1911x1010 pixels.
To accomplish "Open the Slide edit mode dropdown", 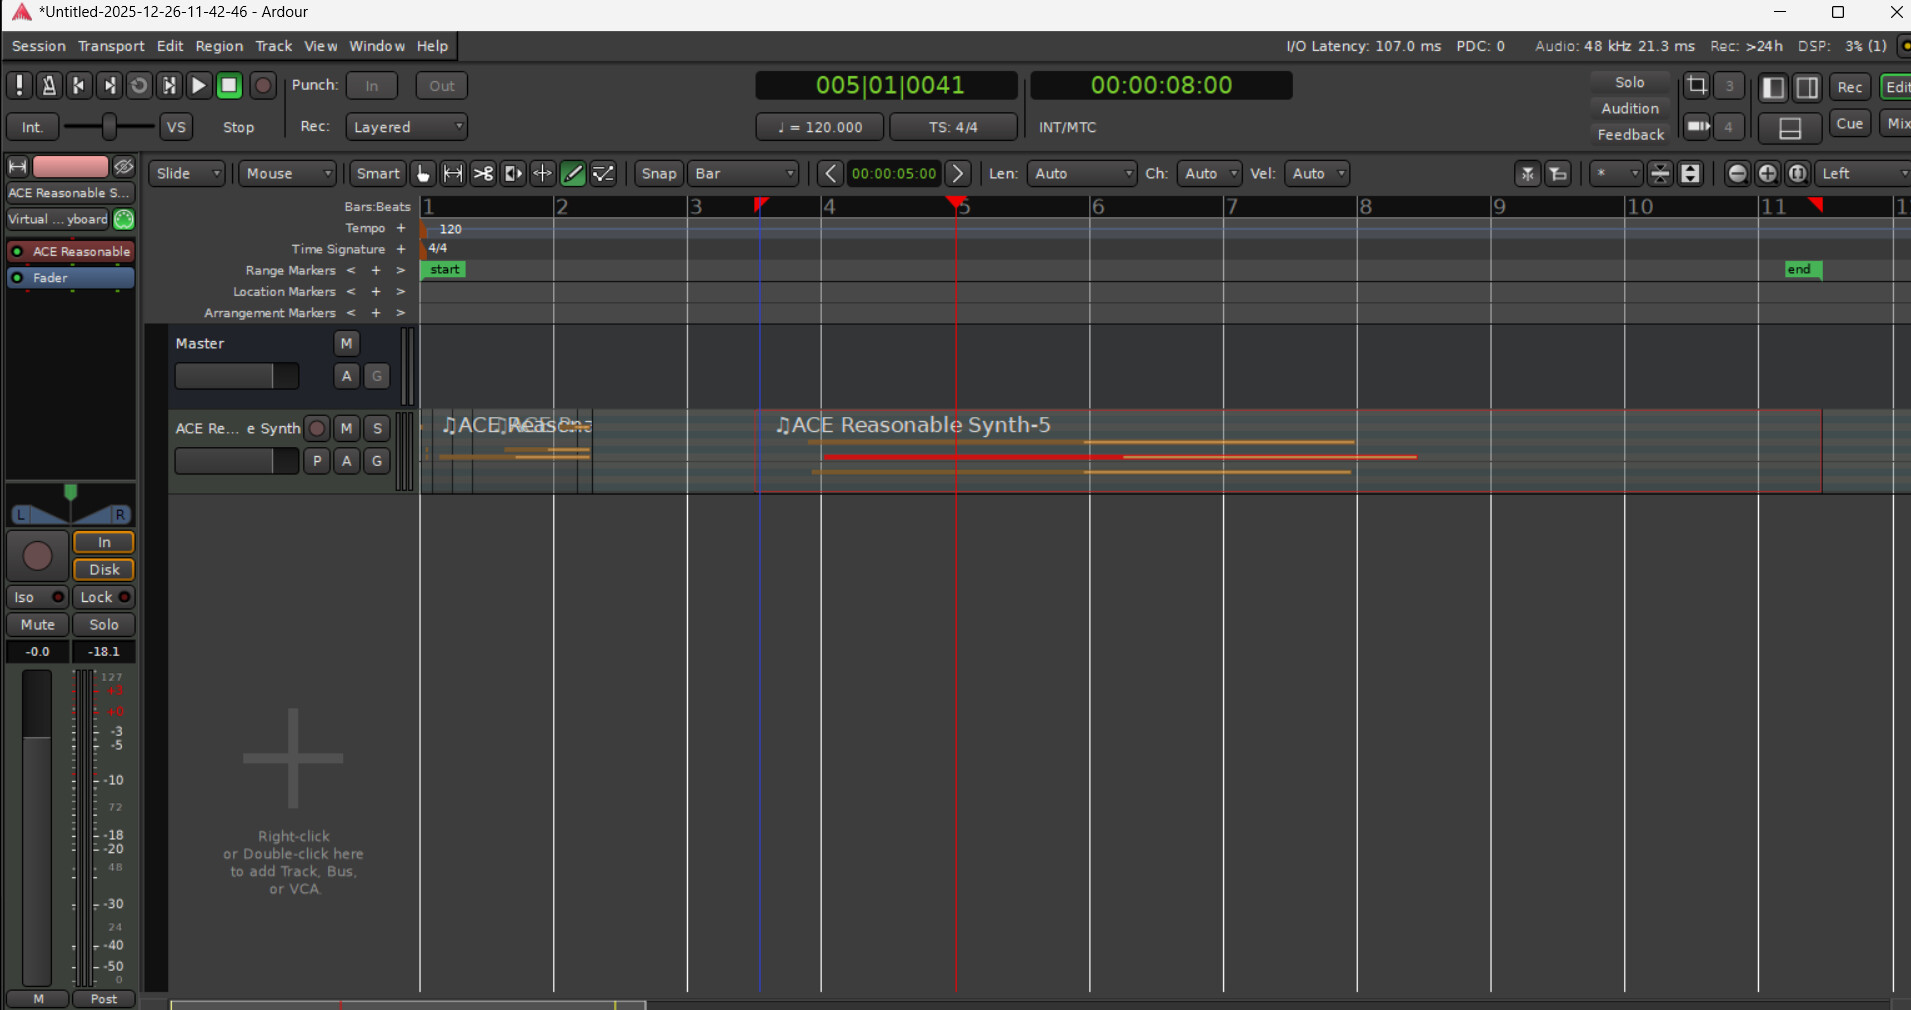I will point(188,174).
